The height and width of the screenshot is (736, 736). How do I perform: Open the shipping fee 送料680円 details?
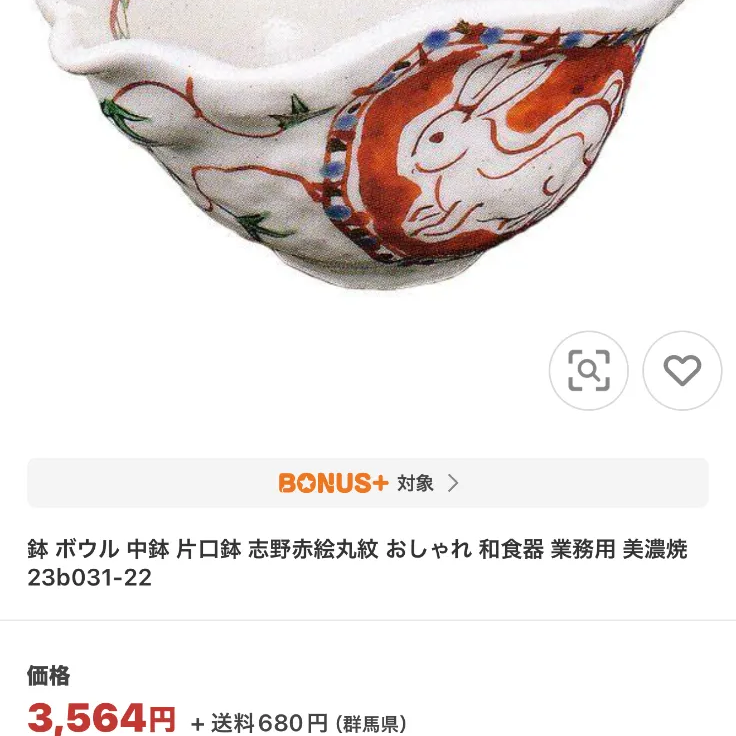click(x=269, y=723)
